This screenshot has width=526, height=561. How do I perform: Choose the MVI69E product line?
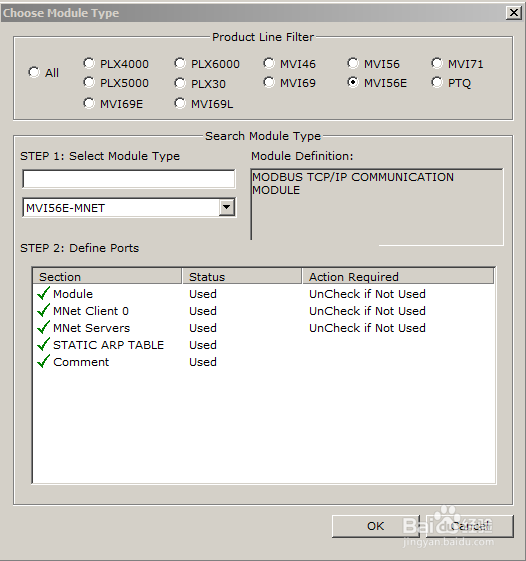(89, 104)
